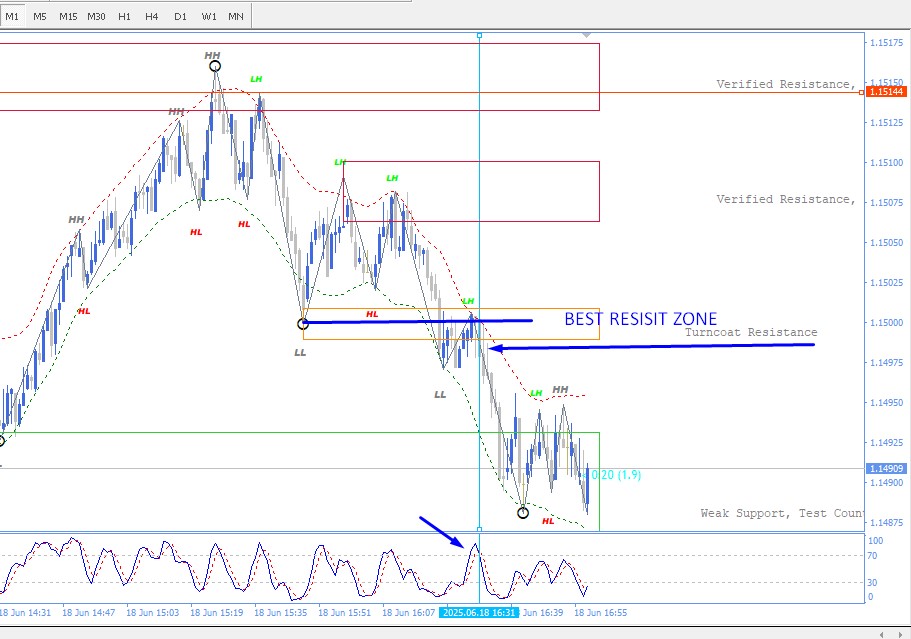Select the M30 timeframe button
Screen dimensions: 911x639
click(96, 17)
